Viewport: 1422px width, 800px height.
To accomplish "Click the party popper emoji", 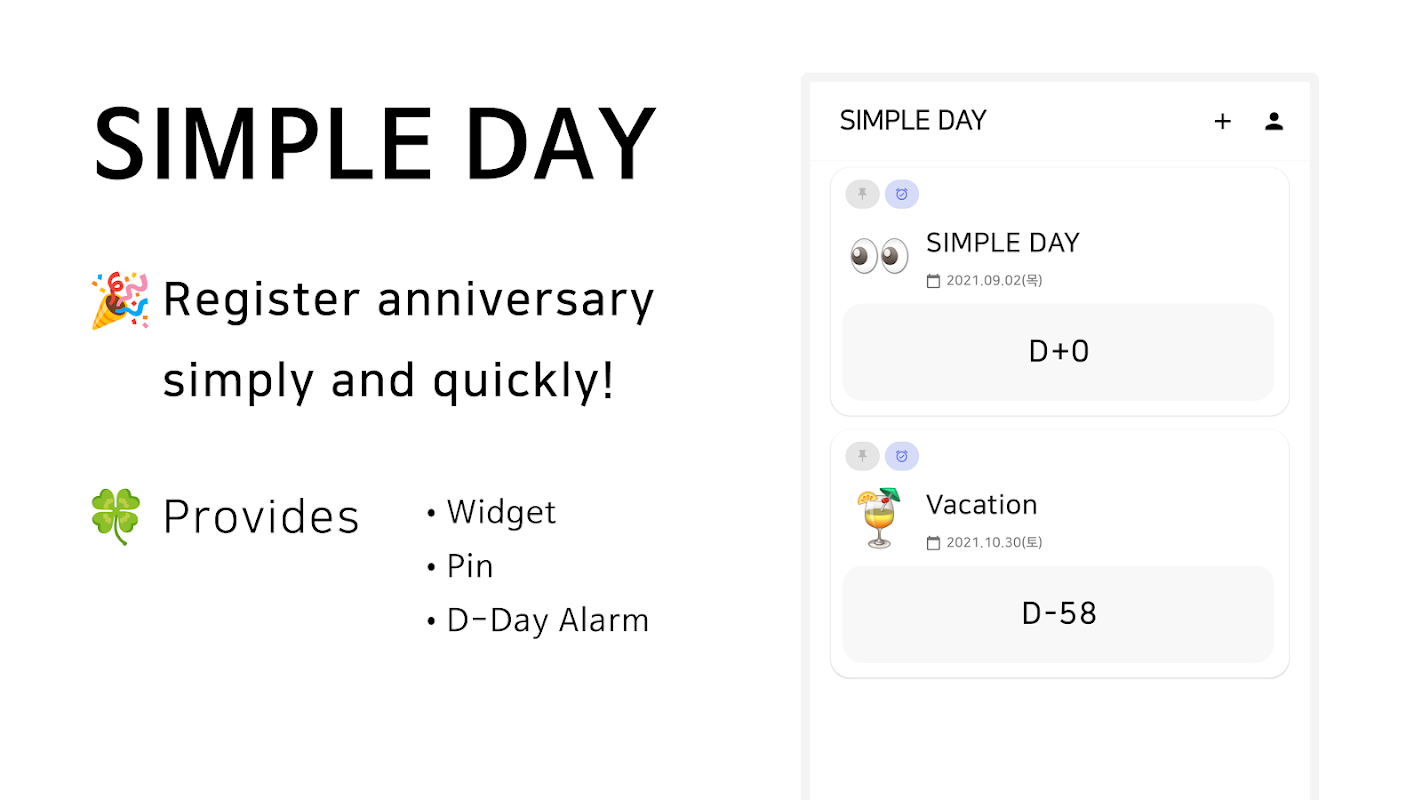I will point(120,300).
